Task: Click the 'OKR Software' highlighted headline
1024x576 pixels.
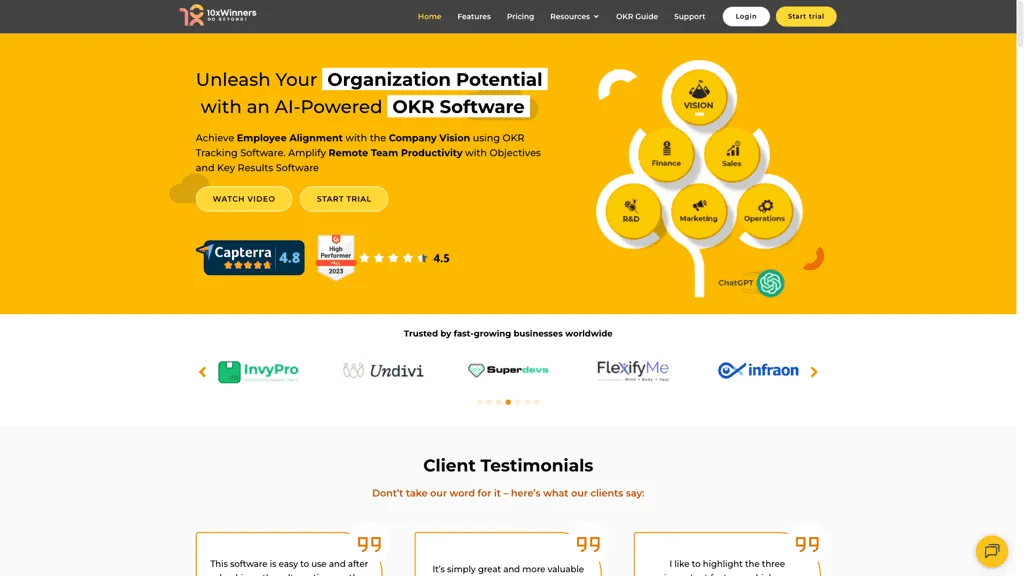Action: [458, 106]
